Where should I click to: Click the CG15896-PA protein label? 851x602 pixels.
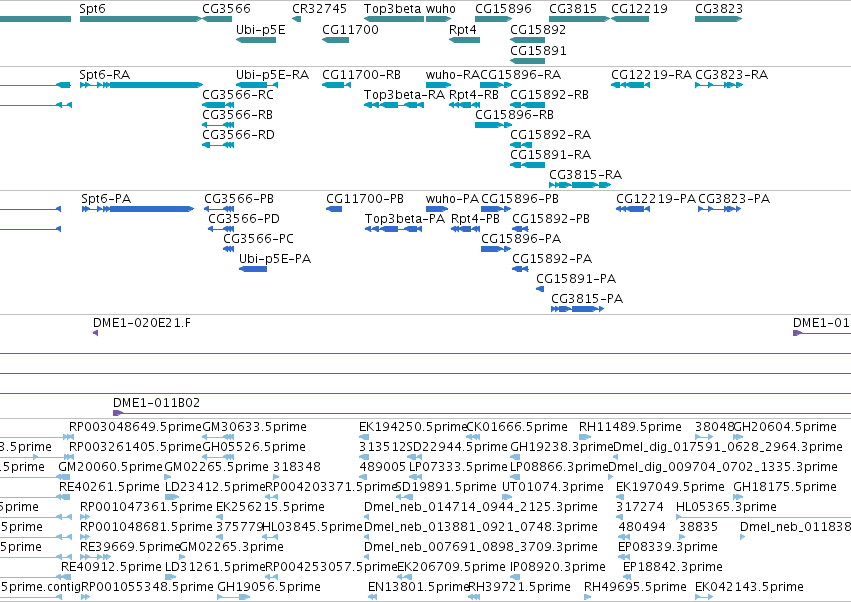521,238
